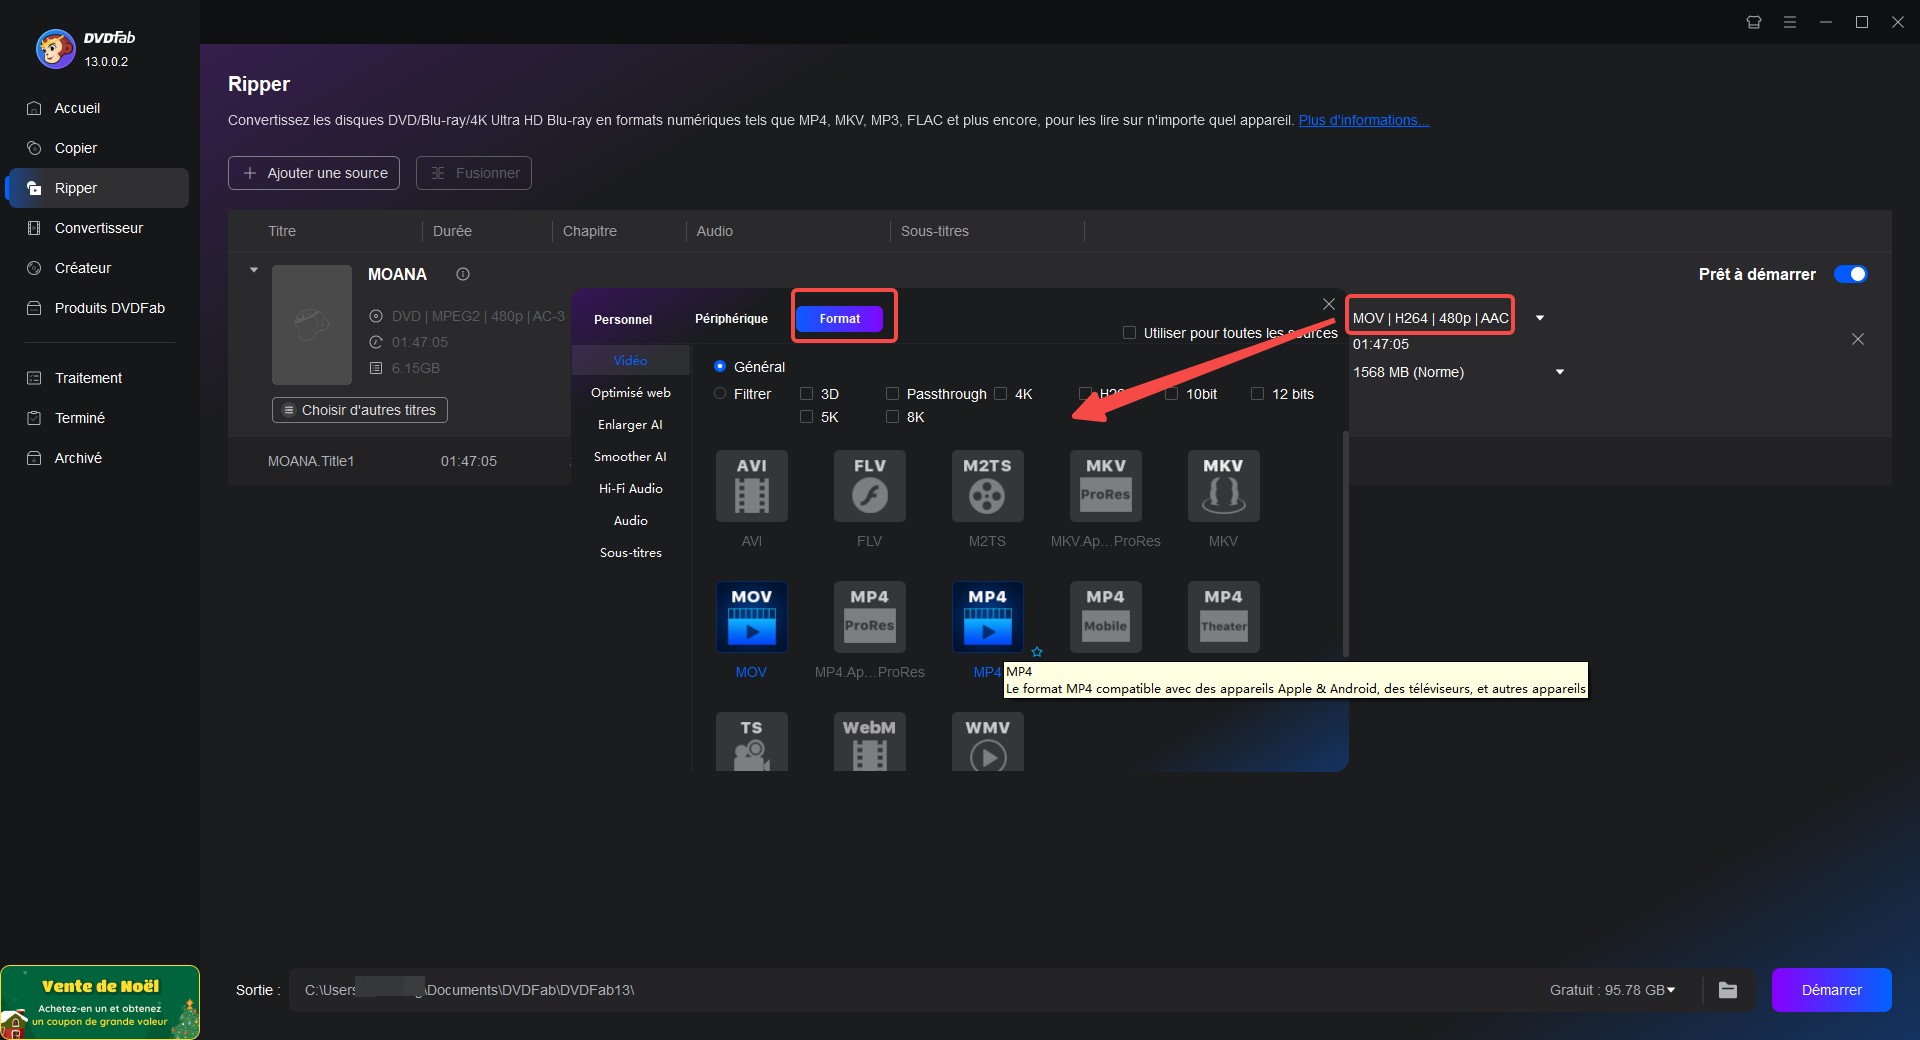Pick the highlighted MP4 format icon

987,617
